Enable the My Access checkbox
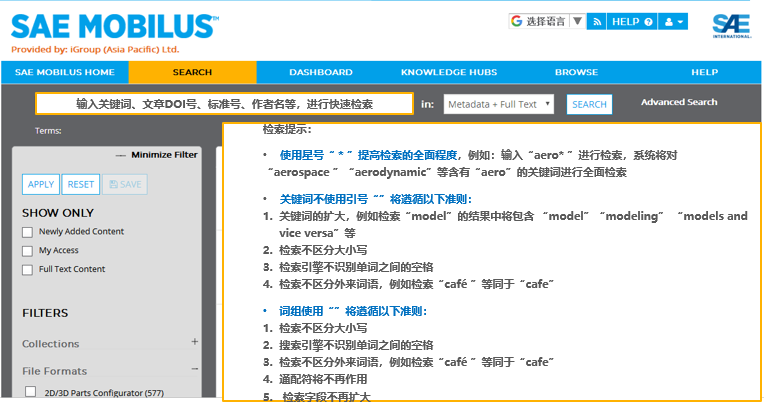This screenshot has width=764, height=404. [x=29, y=251]
